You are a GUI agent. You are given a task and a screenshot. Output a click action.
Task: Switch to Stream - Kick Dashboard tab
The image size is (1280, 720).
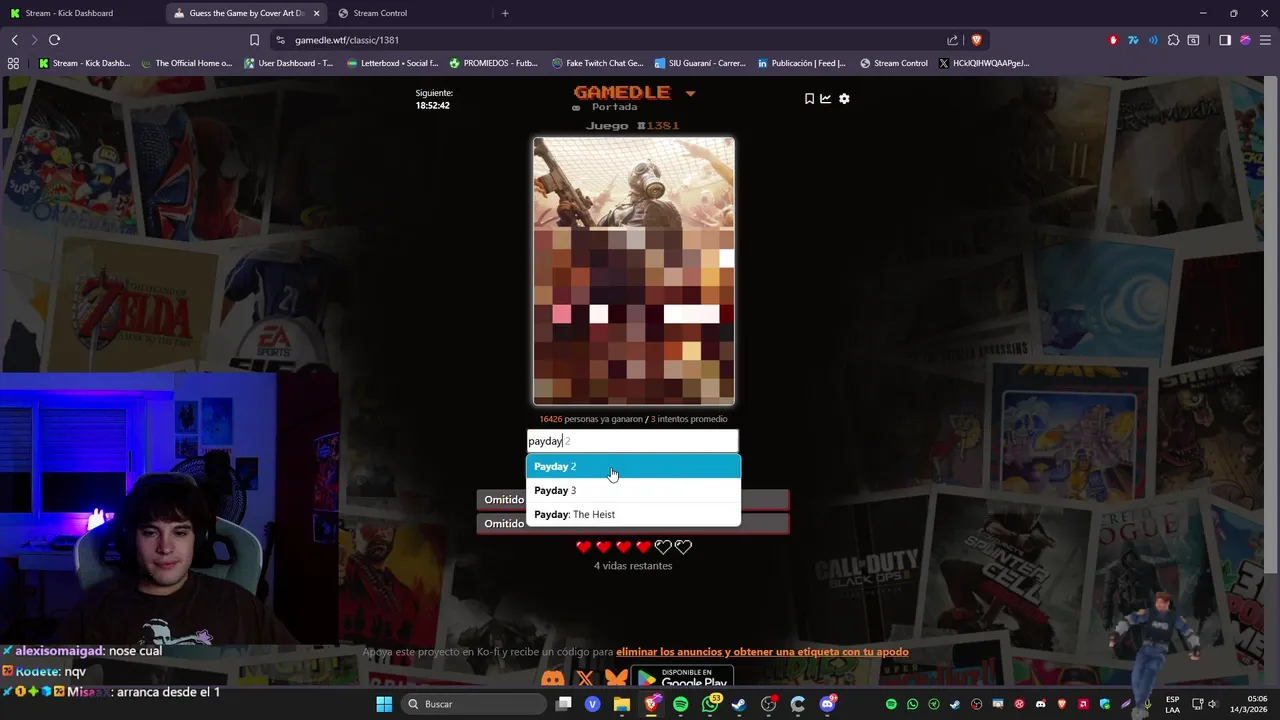pyautogui.click(x=78, y=13)
